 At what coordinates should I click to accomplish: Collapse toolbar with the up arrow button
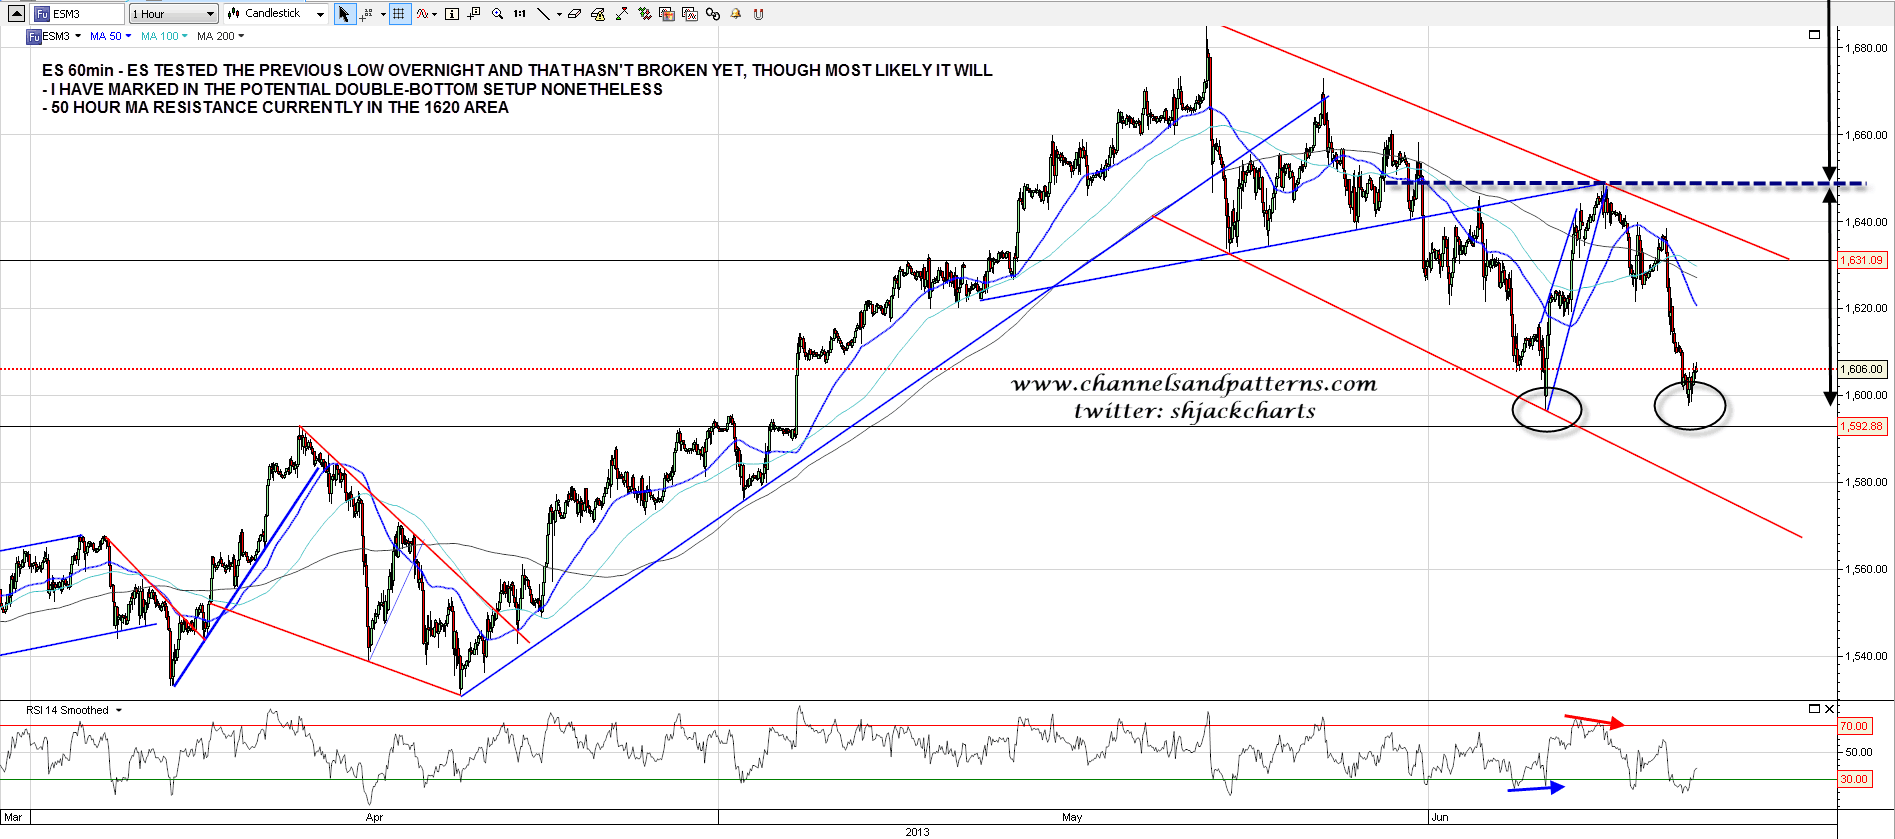[16, 14]
